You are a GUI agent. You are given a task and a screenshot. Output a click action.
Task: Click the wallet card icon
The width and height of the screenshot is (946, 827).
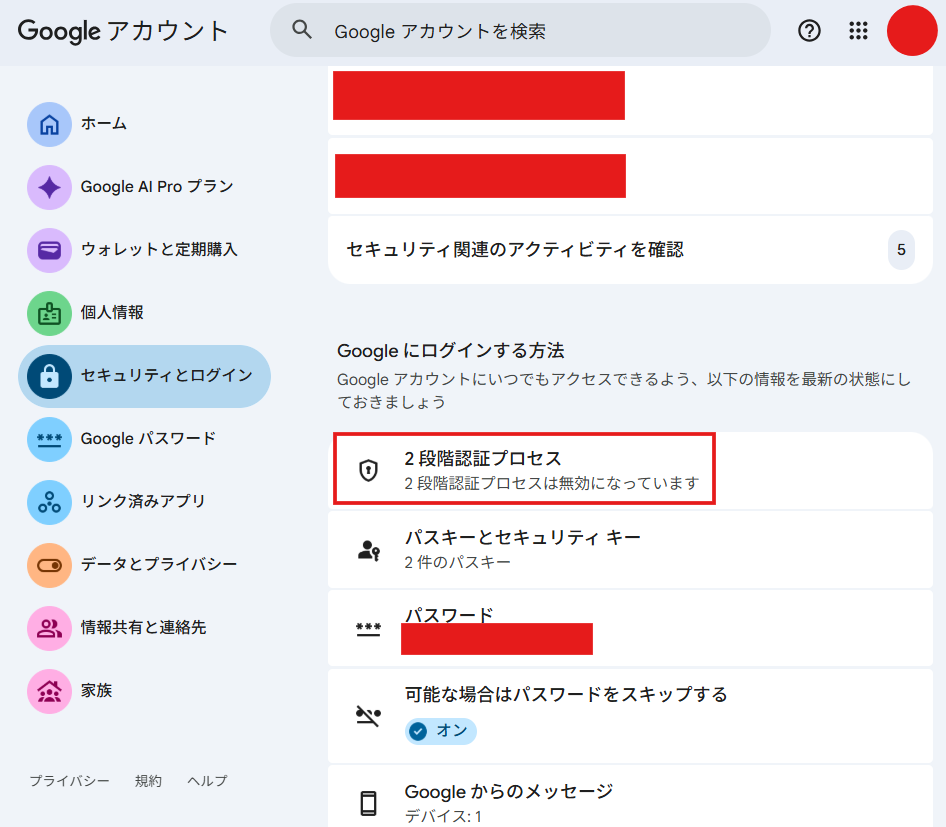click(x=49, y=250)
